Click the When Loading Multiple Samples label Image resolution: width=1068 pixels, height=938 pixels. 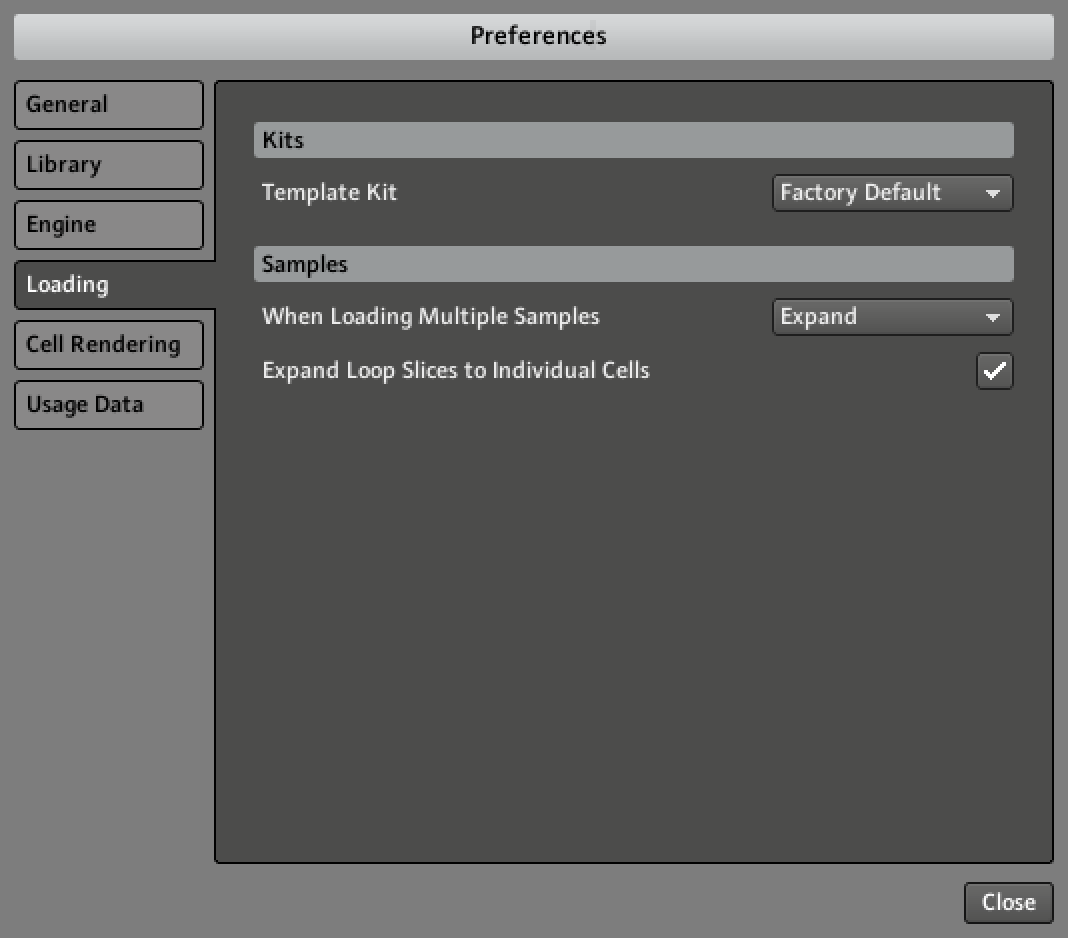click(430, 317)
